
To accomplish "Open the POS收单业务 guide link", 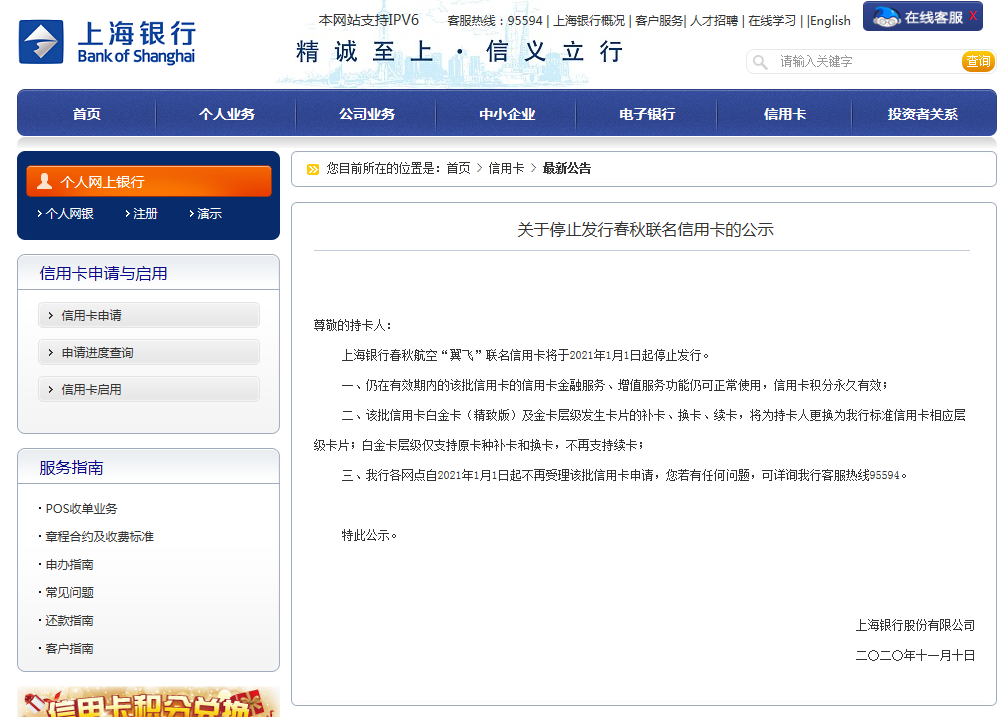I will click(81, 509).
